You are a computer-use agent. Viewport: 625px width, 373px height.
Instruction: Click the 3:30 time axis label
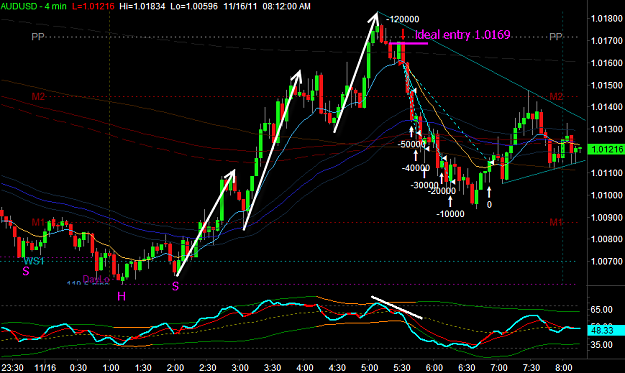tap(272, 367)
